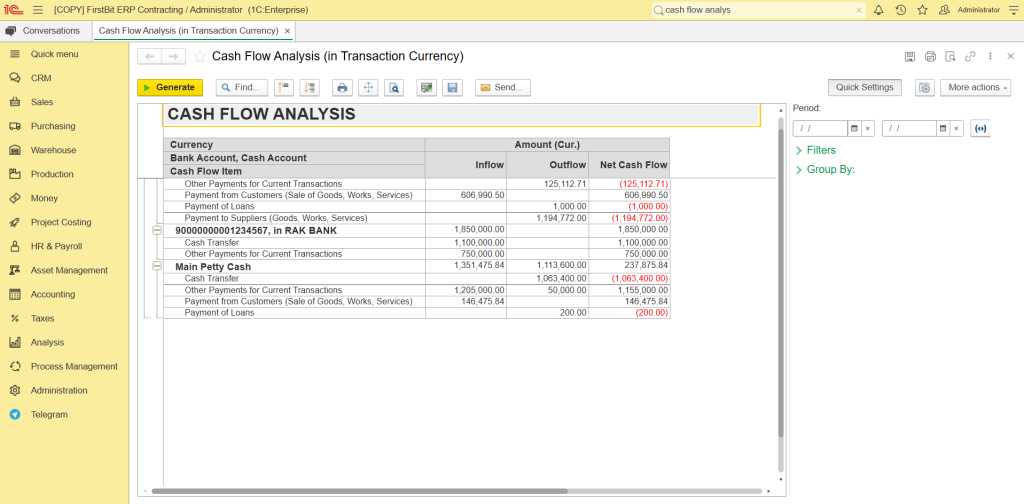Image resolution: width=1024 pixels, height=504 pixels.
Task: Click the blue printer icon in the toolbar
Action: click(342, 87)
